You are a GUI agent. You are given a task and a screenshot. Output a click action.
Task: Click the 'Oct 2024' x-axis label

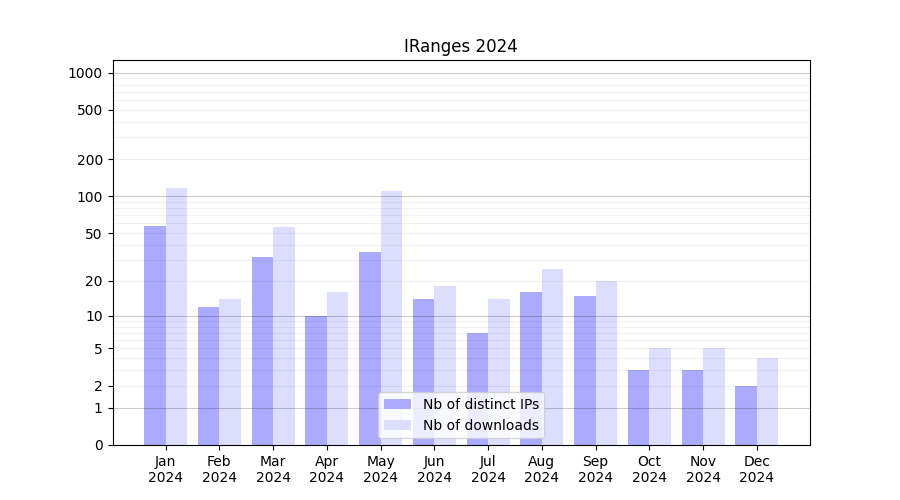pos(649,469)
